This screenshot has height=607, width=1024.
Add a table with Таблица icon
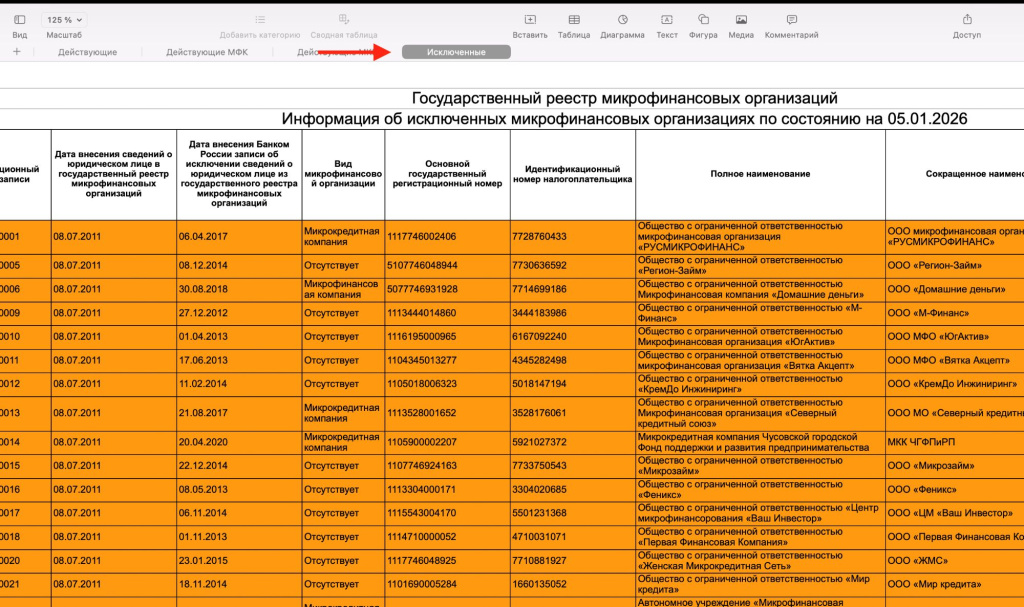[x=573, y=20]
